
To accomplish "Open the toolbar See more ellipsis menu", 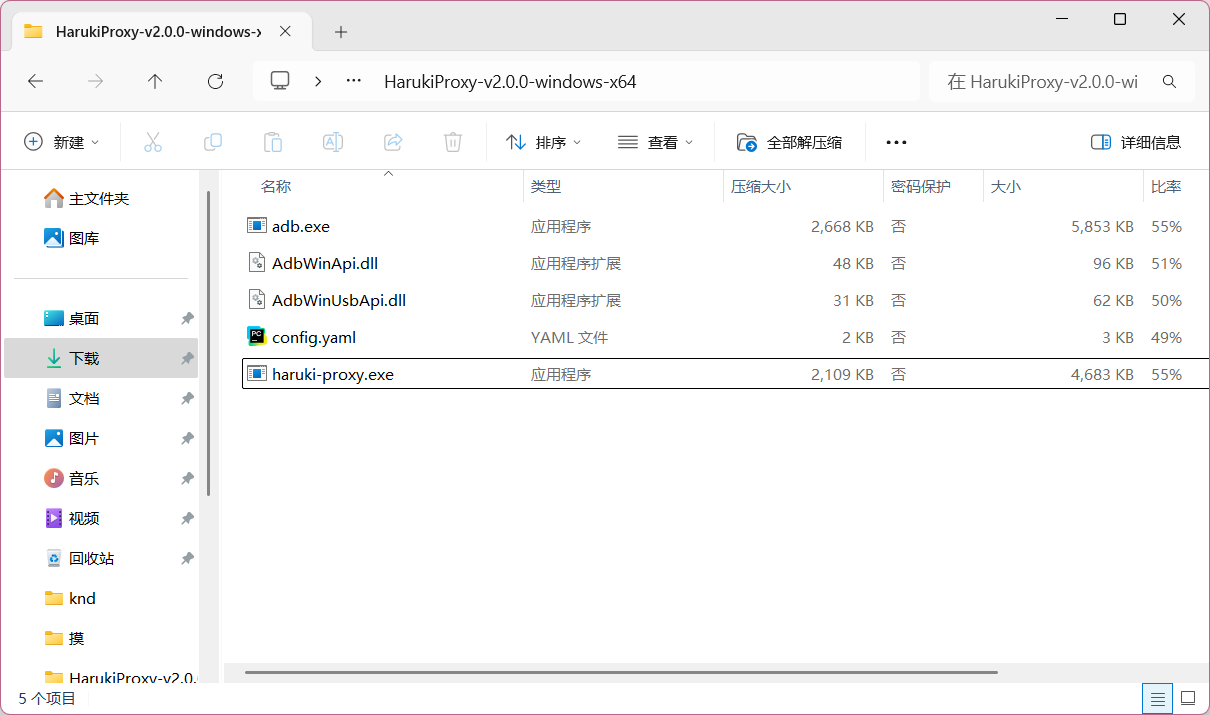I will [896, 142].
